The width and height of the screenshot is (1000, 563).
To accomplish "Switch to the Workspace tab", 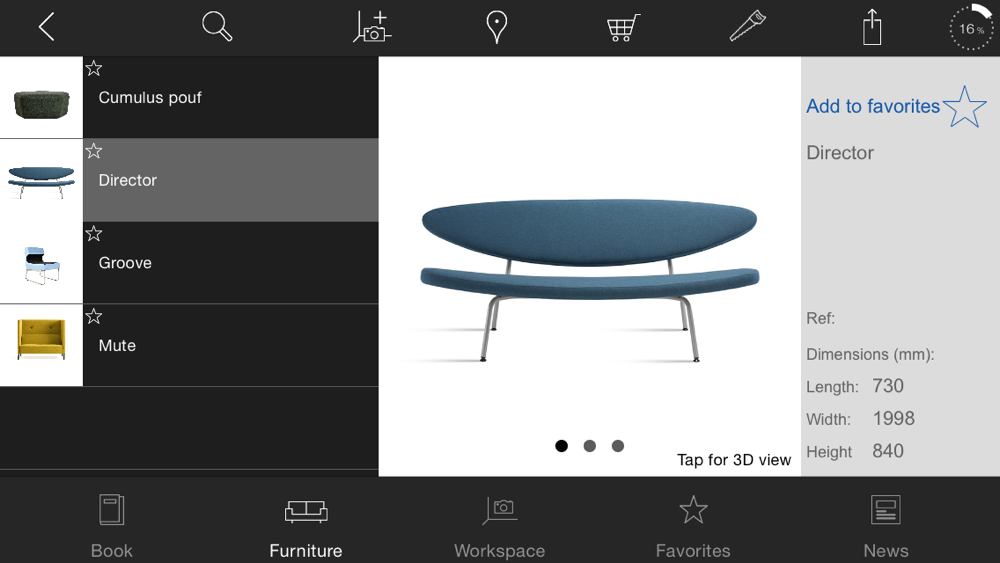I will [x=499, y=527].
